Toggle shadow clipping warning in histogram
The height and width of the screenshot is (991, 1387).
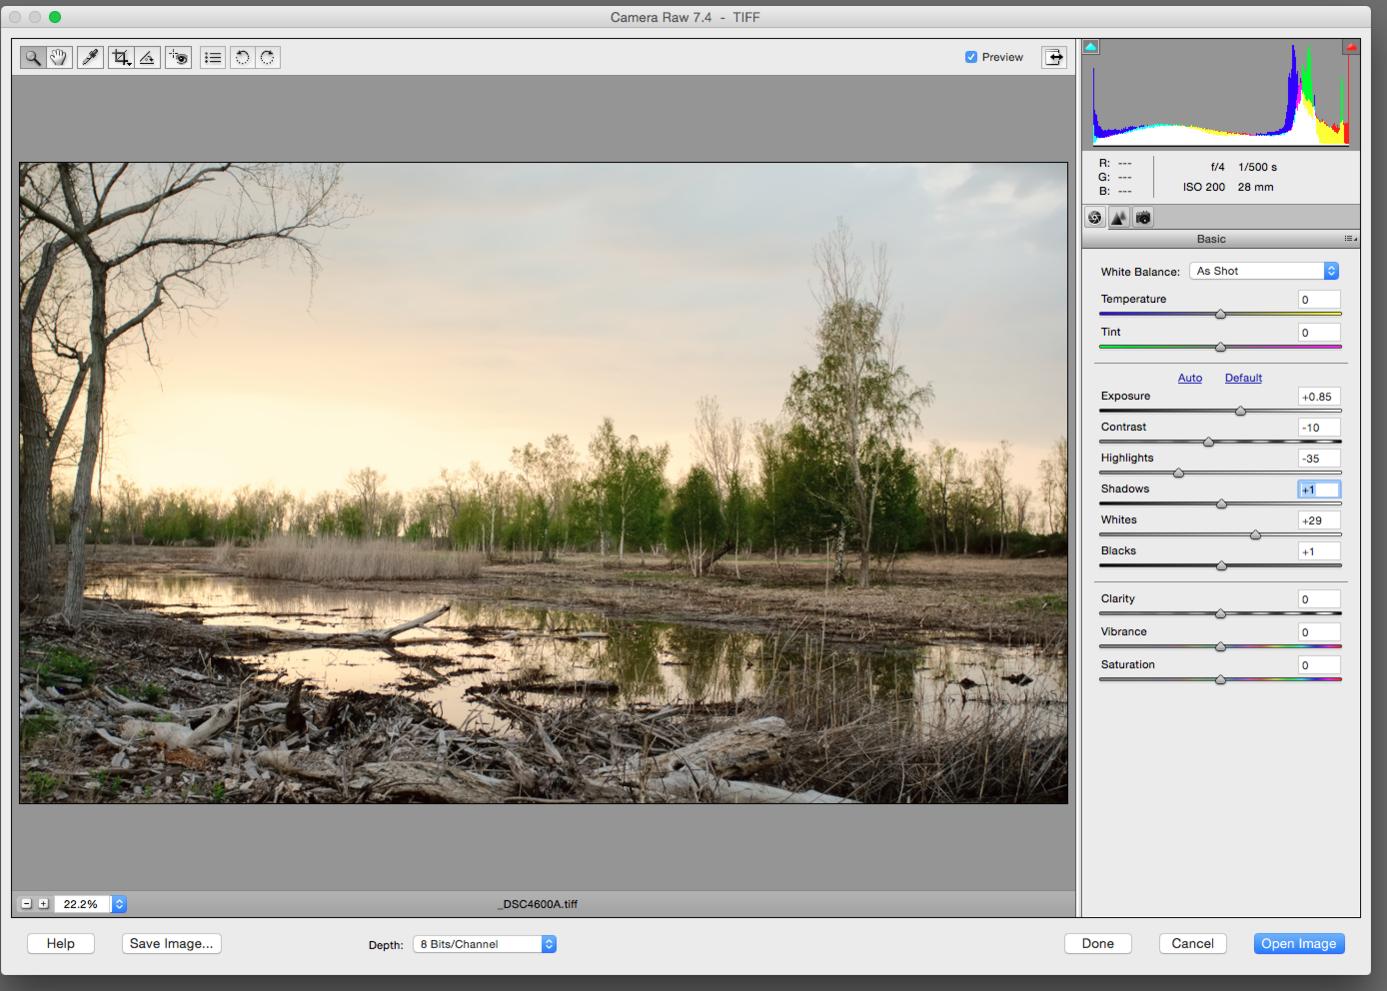pyautogui.click(x=1091, y=47)
